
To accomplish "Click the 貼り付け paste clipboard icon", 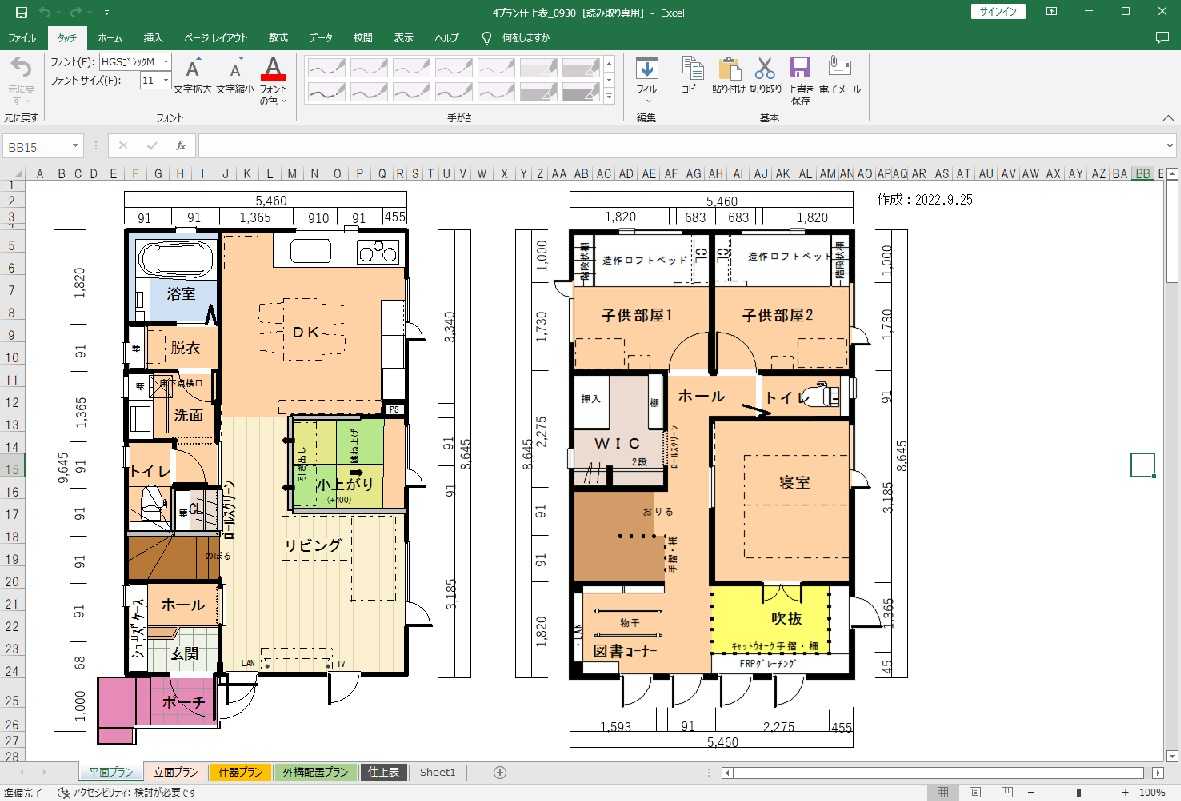I will 729,68.
